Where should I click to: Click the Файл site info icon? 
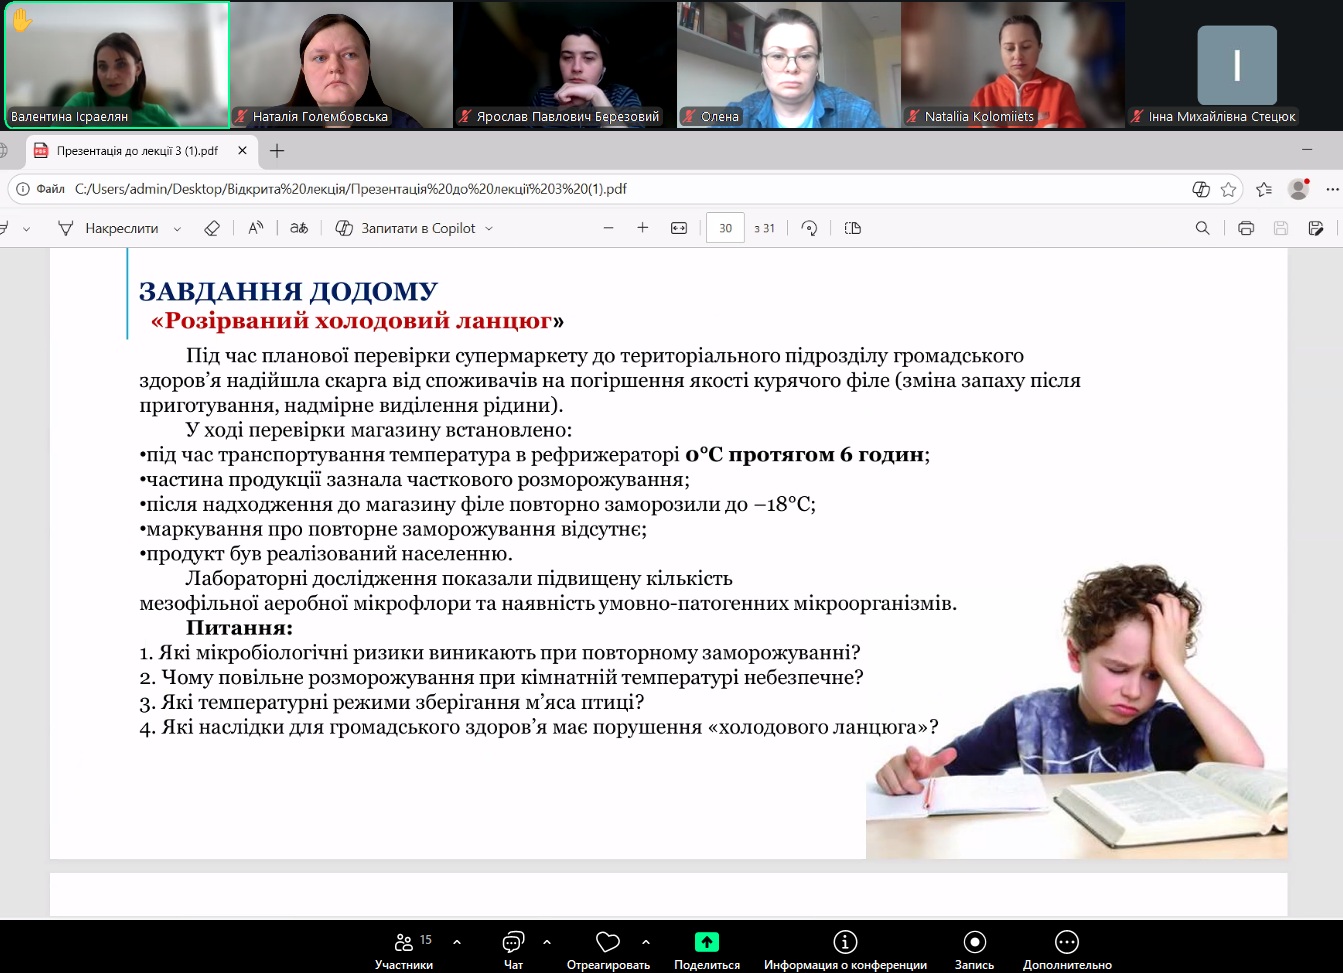tap(41, 189)
